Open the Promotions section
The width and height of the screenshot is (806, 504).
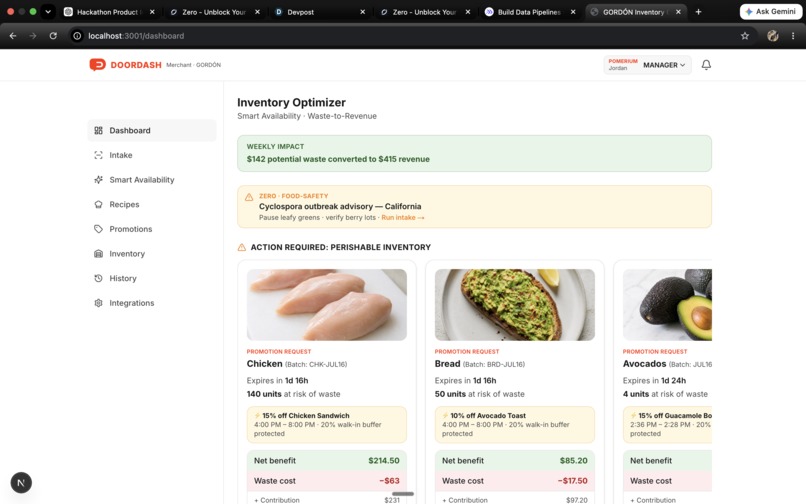(152, 229)
